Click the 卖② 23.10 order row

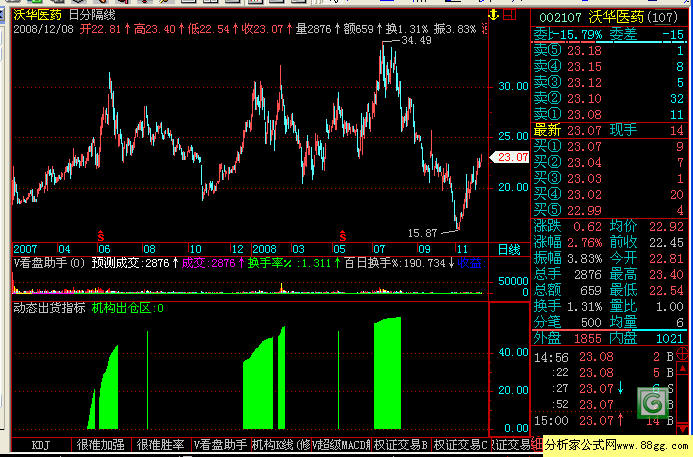click(x=609, y=99)
